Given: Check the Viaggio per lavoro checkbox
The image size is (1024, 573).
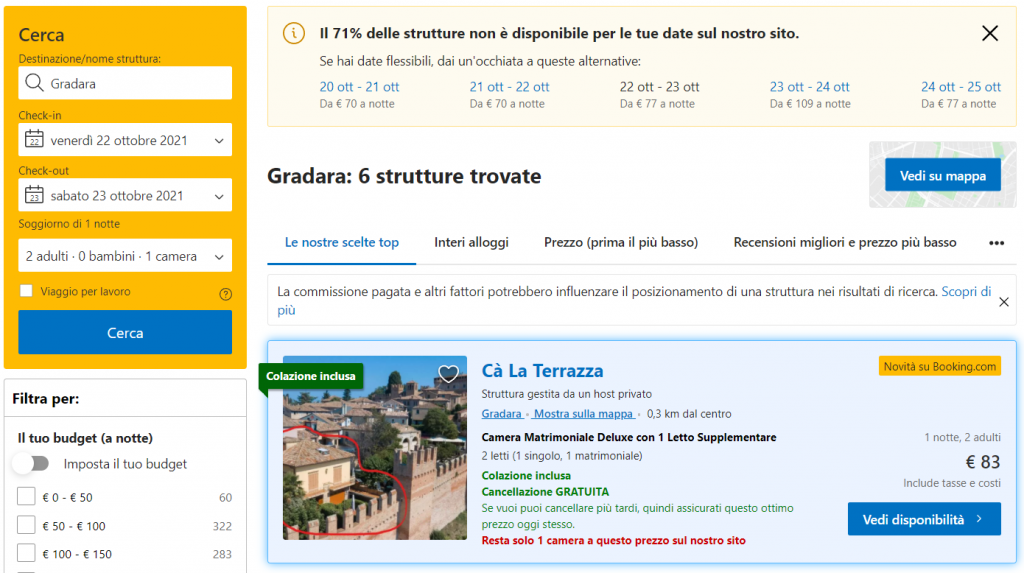Looking at the screenshot, I should [x=26, y=292].
